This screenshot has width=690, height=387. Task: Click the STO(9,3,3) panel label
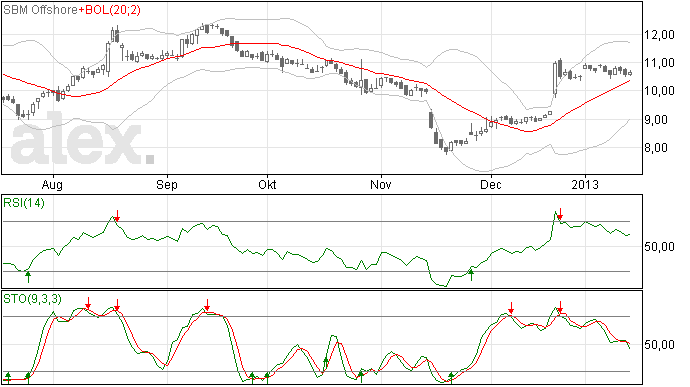[x=32, y=299]
